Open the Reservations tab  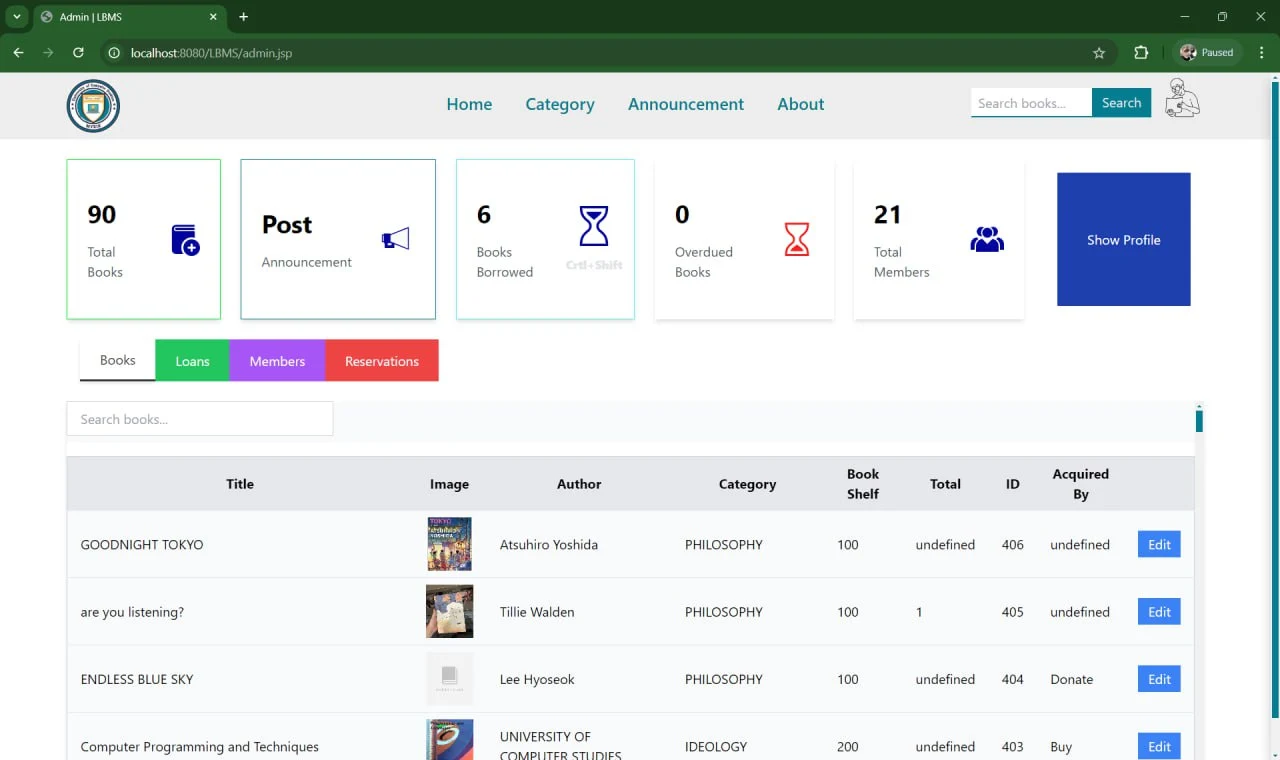(382, 360)
